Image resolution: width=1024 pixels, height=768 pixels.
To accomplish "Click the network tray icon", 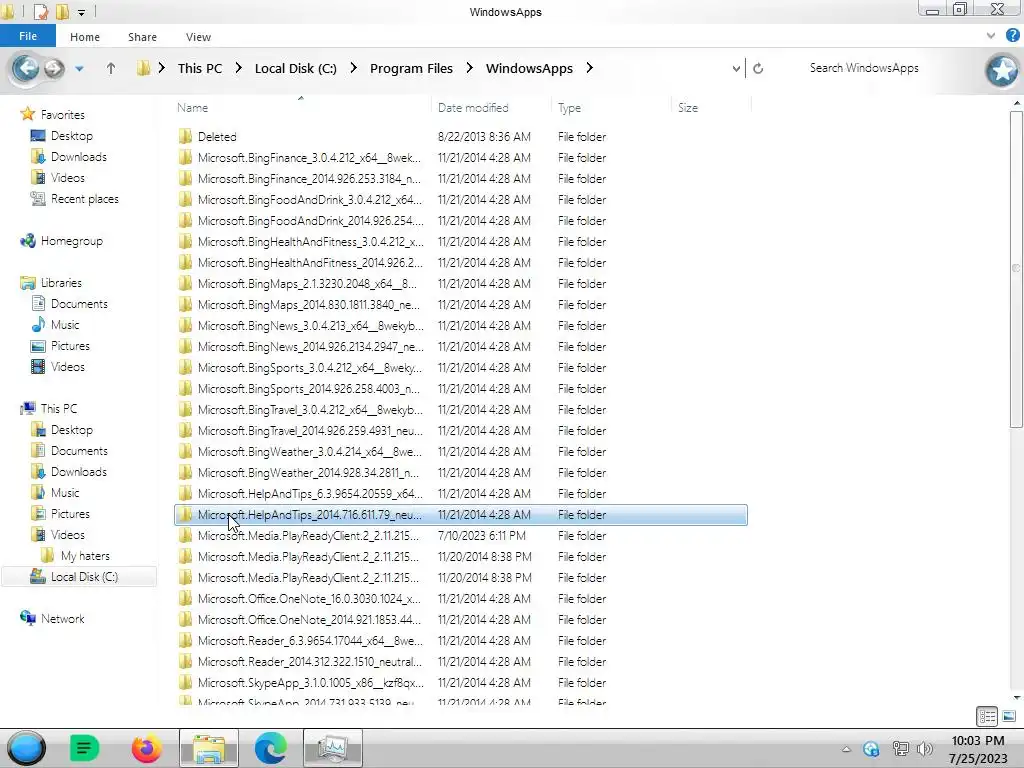I will point(901,749).
